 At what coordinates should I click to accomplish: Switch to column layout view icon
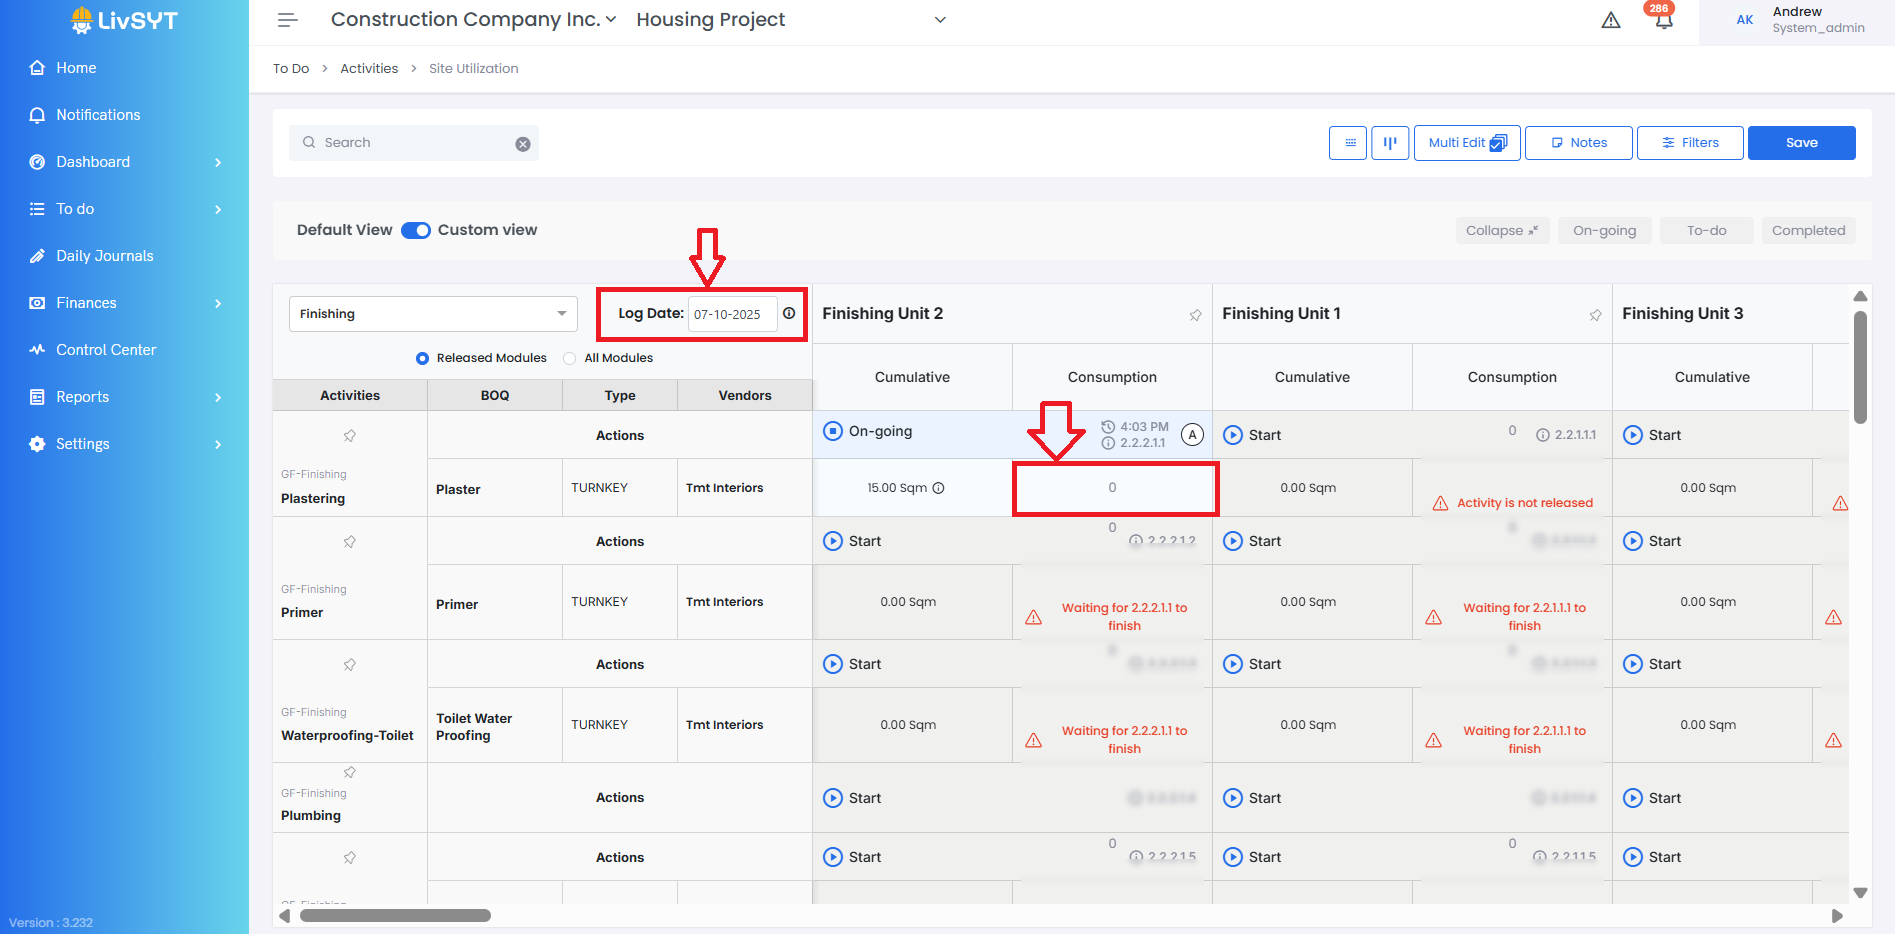click(1390, 143)
